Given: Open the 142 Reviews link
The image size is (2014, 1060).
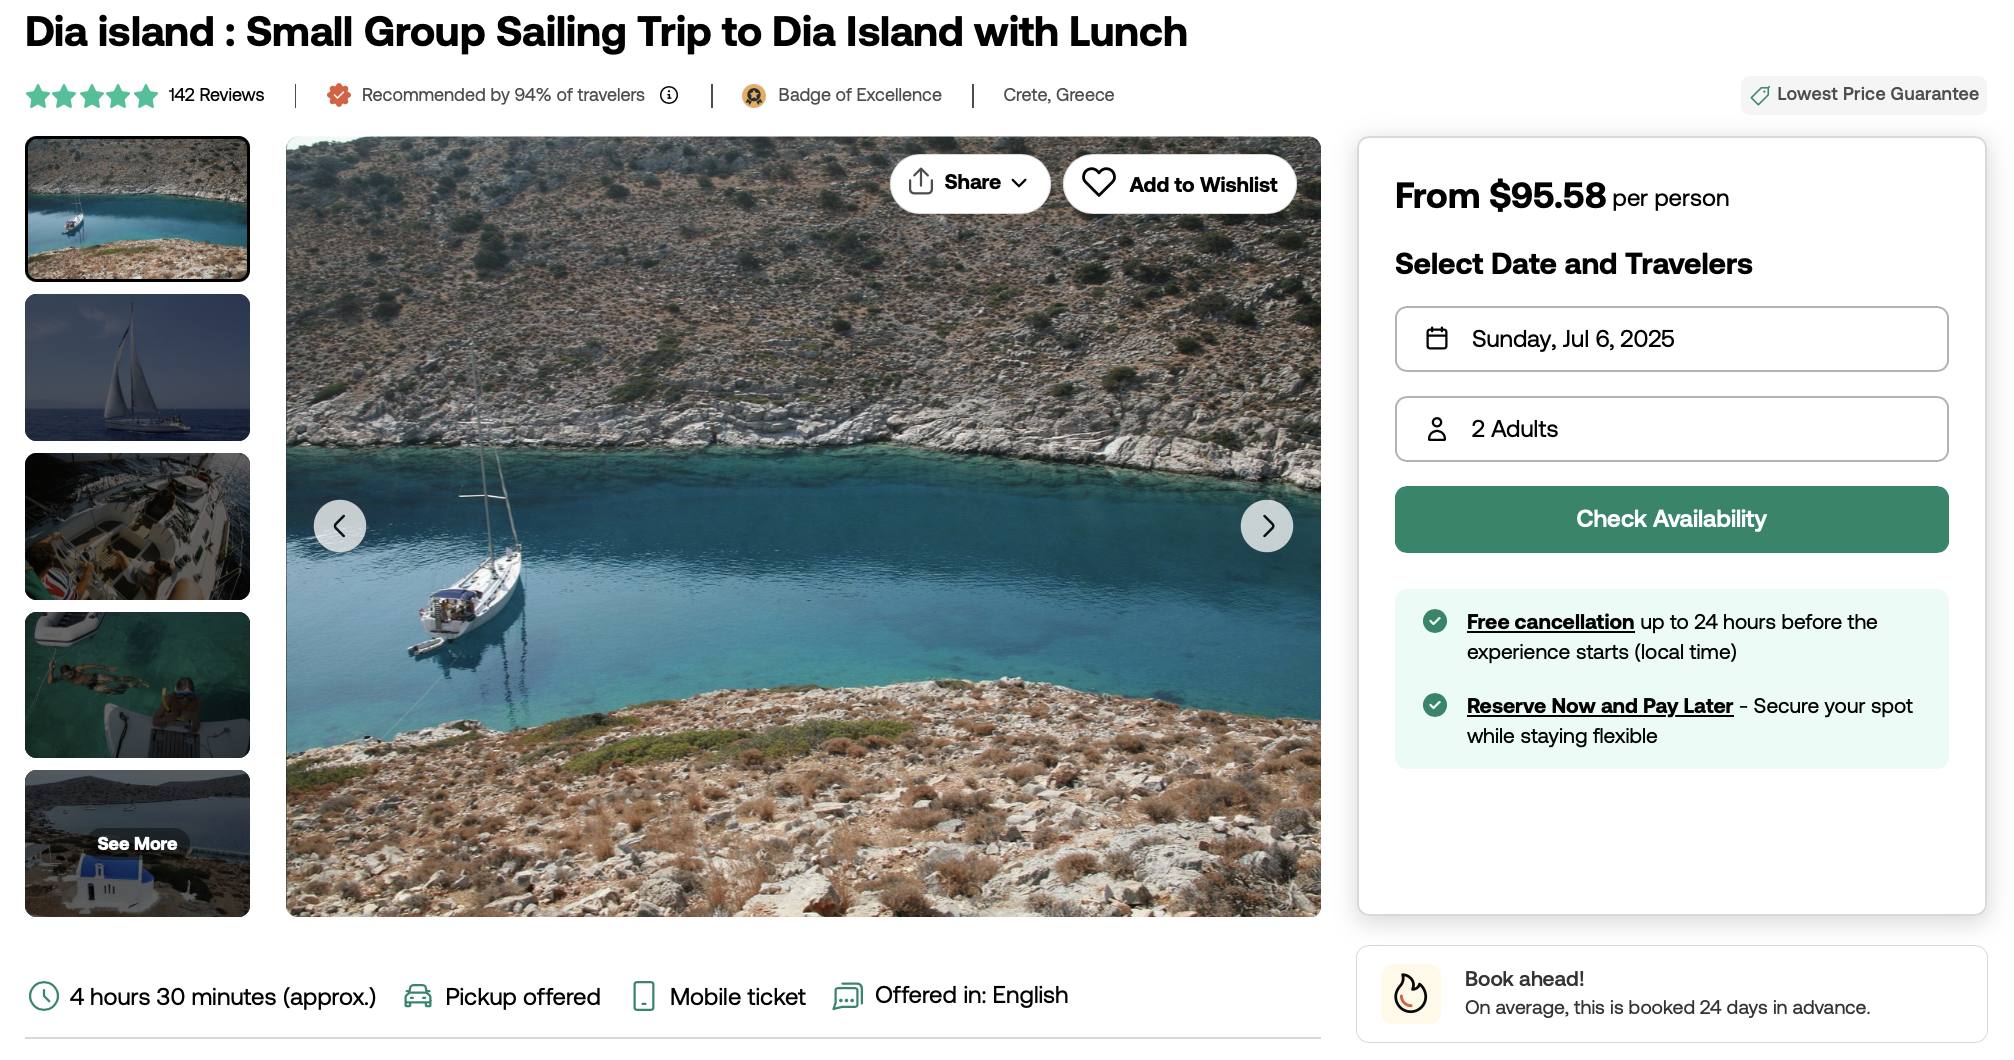Looking at the screenshot, I should point(216,95).
